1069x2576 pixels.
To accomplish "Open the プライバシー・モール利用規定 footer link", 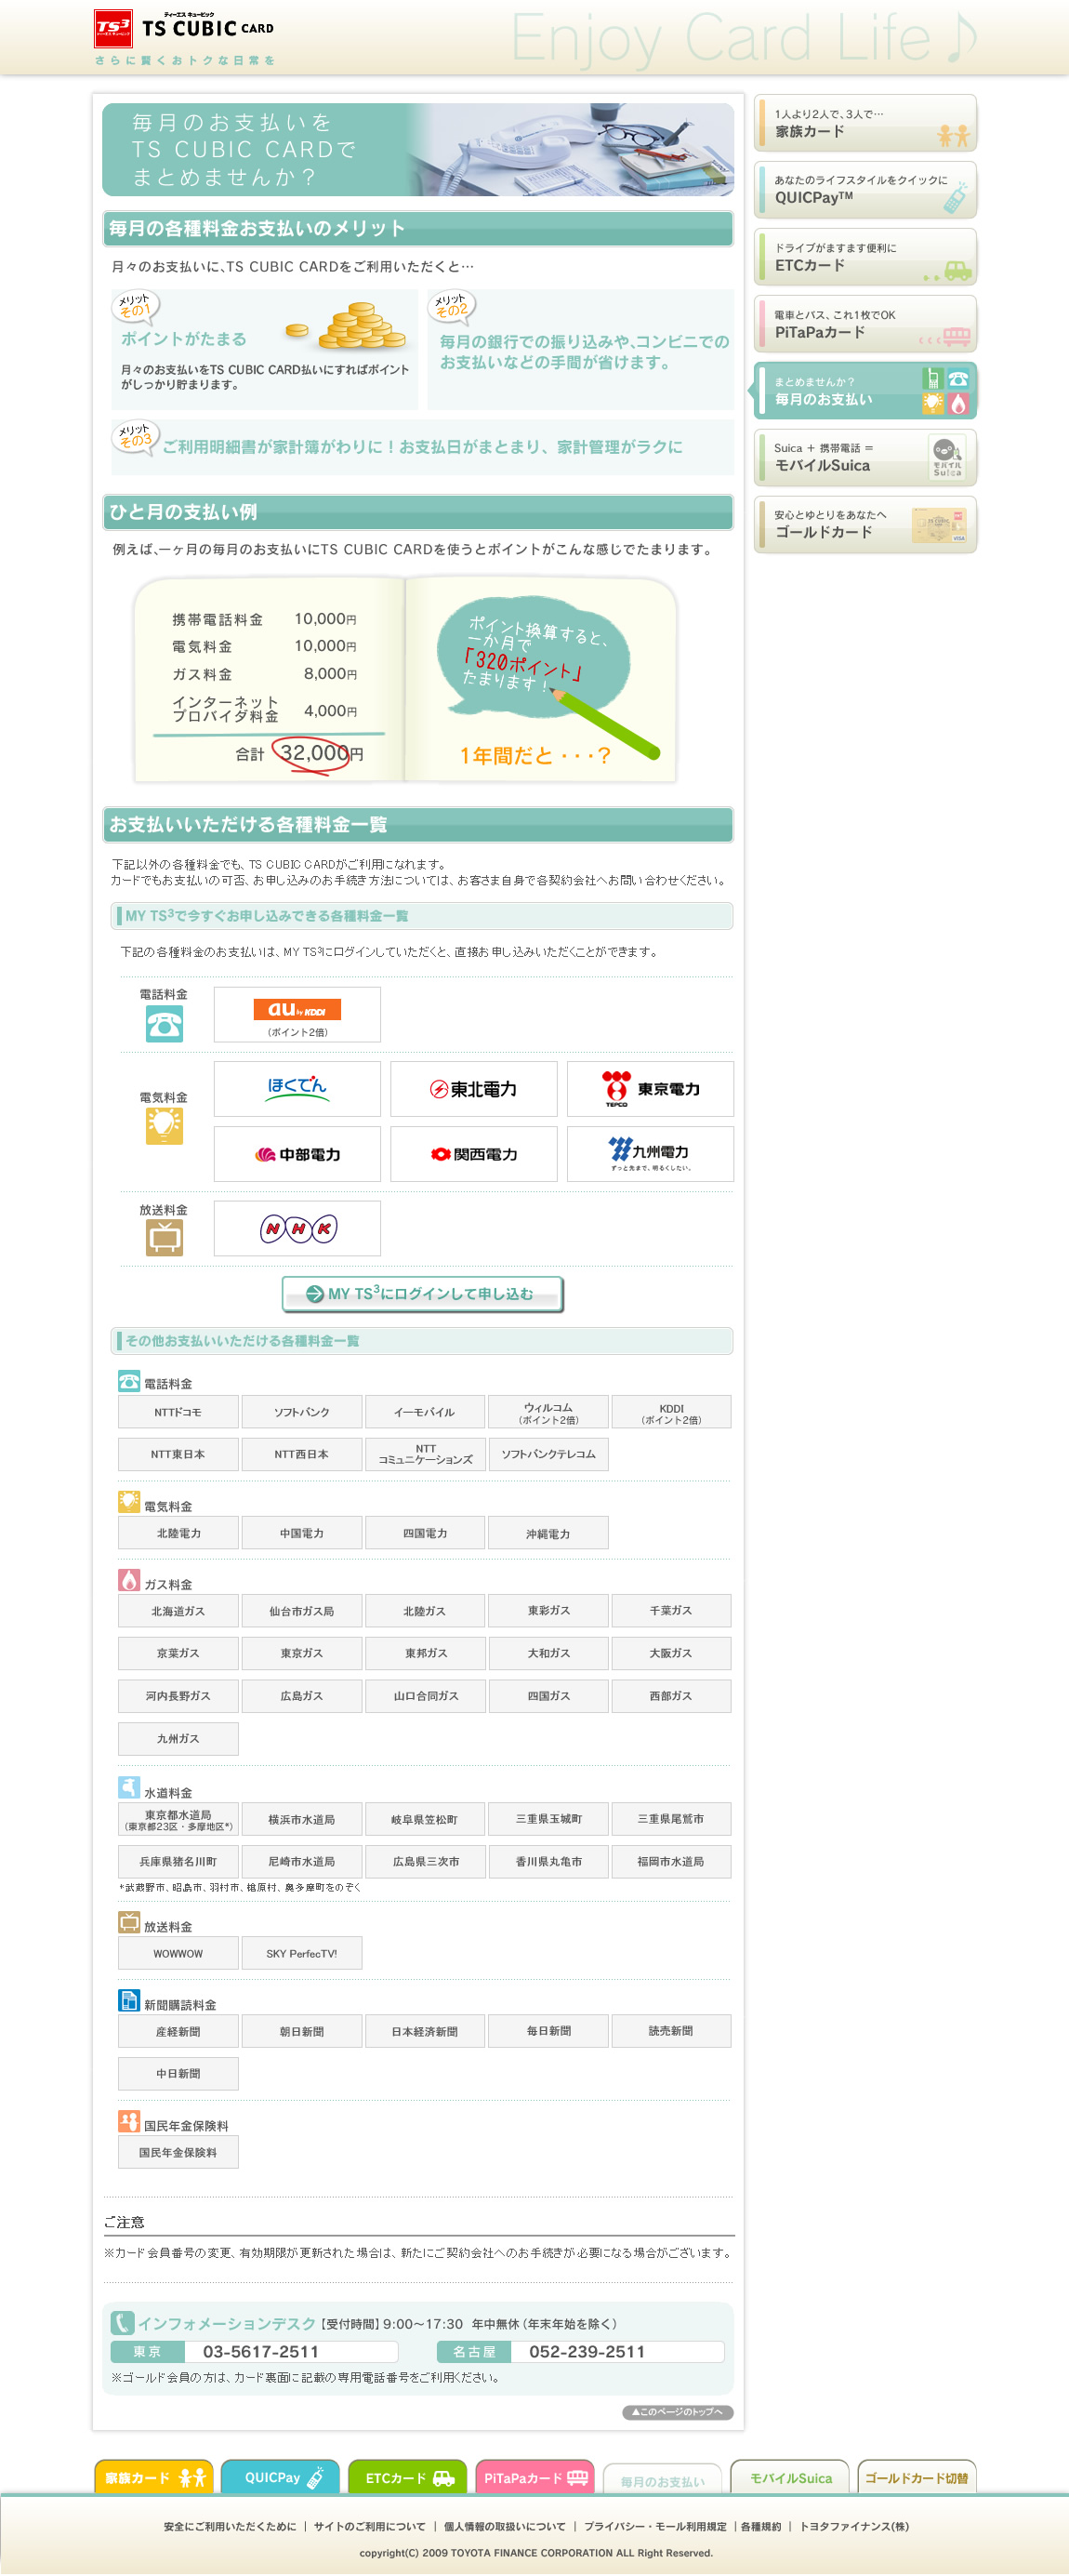I will coord(655,2526).
